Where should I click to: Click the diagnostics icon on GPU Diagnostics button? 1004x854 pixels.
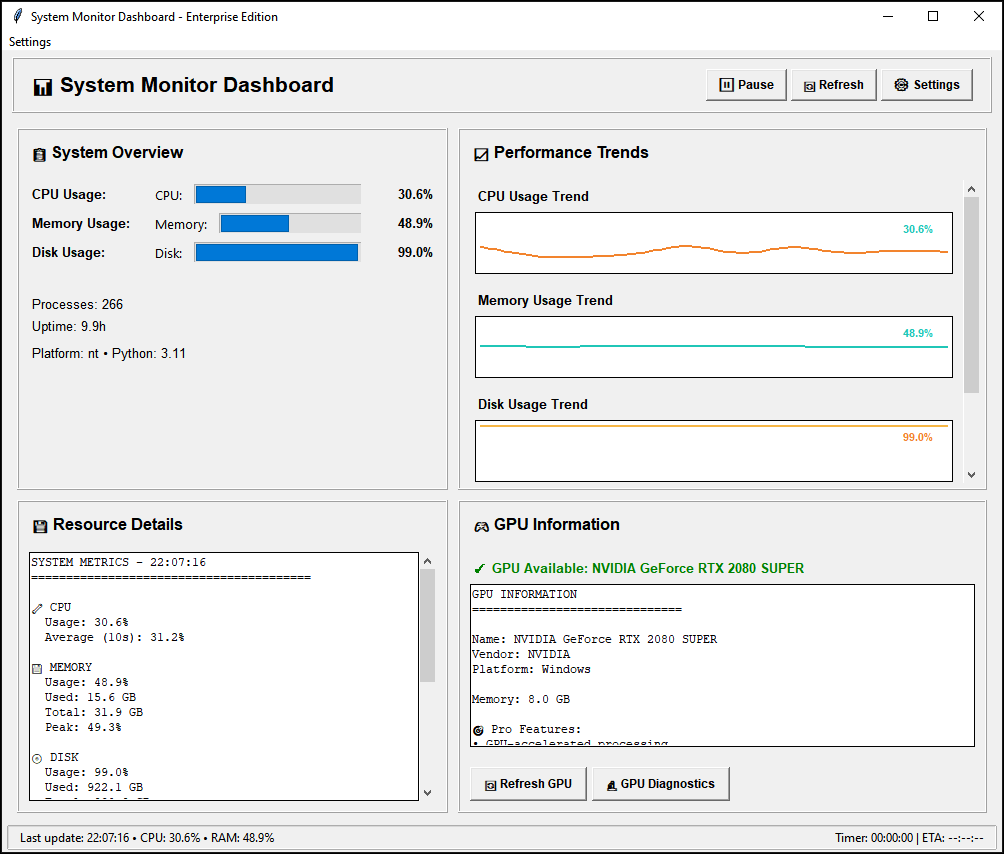pos(611,784)
